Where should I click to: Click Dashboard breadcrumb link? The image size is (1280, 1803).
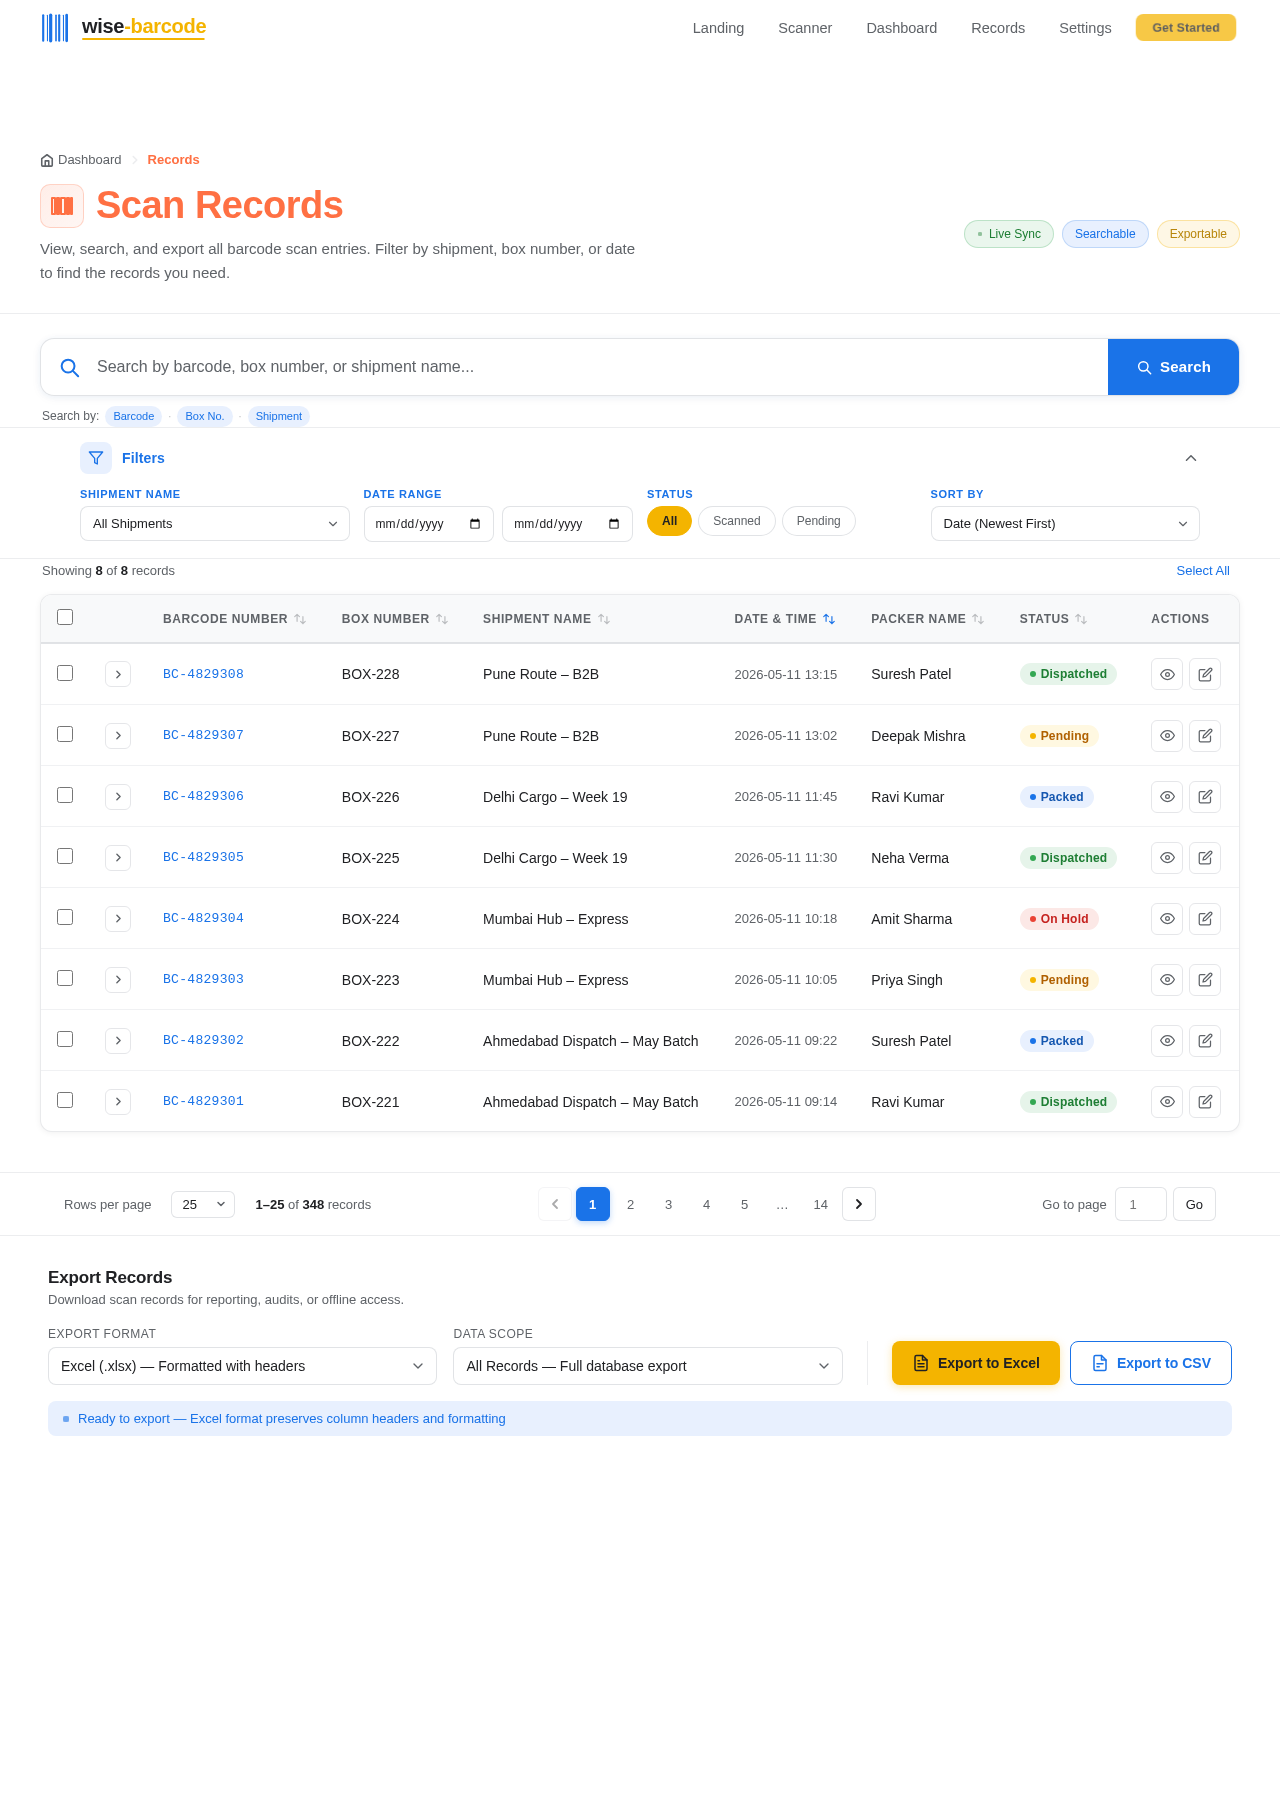point(81,160)
